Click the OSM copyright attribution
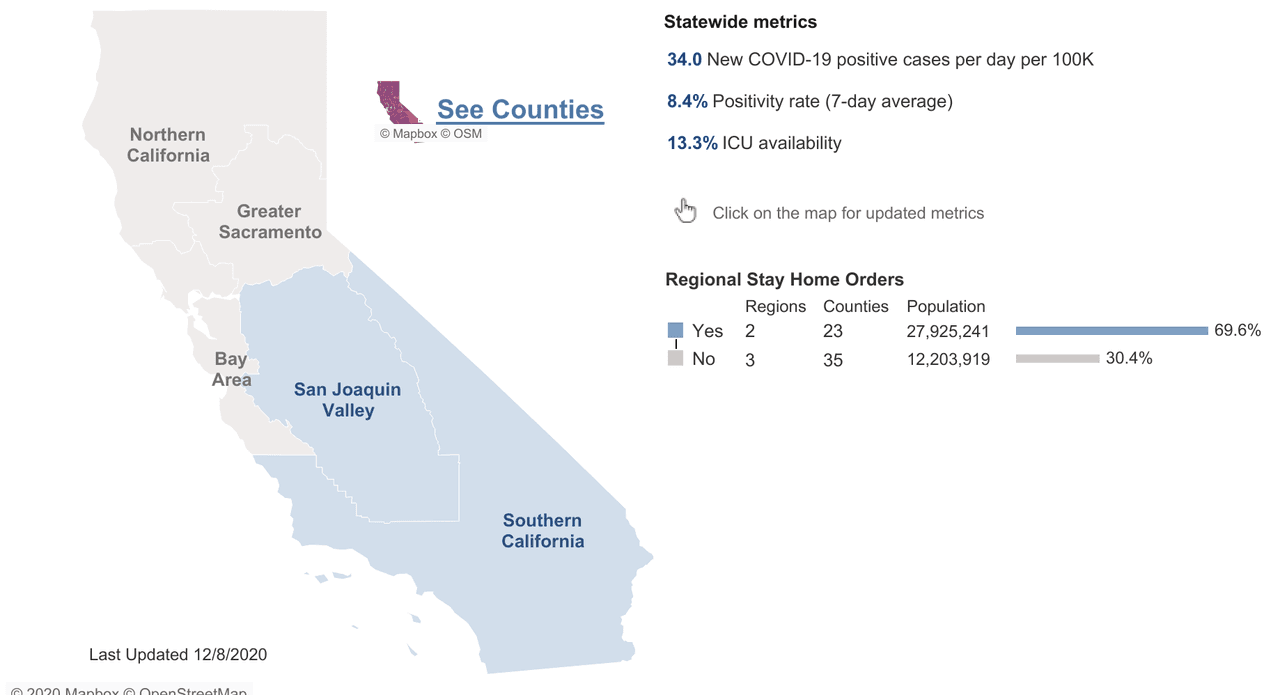 tap(461, 133)
